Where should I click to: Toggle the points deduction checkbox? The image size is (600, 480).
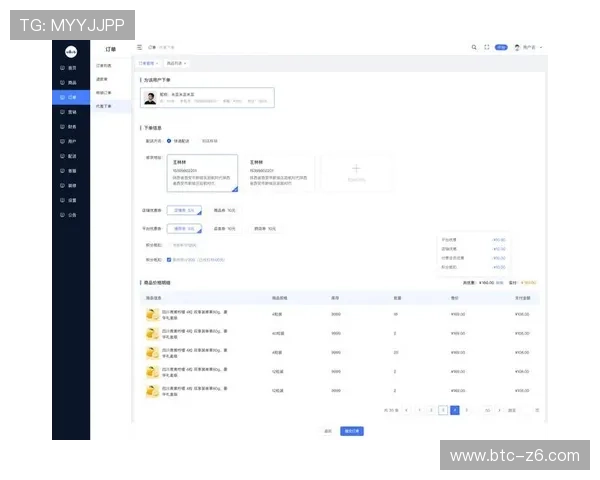tap(169, 259)
